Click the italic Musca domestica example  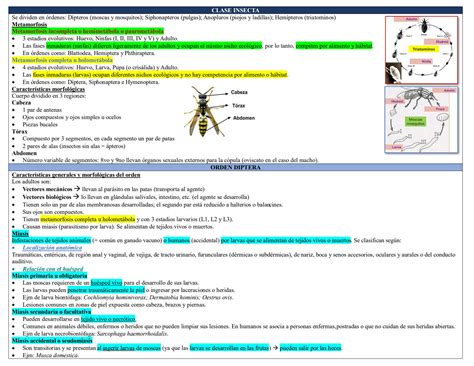coord(57,355)
